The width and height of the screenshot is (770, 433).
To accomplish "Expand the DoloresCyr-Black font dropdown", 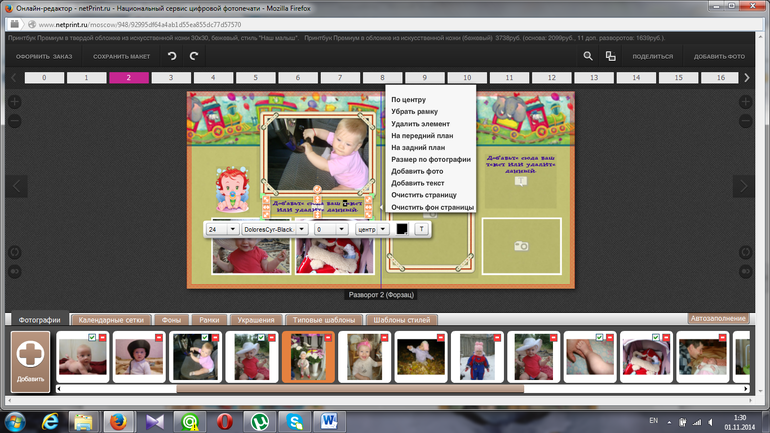I will pos(302,229).
